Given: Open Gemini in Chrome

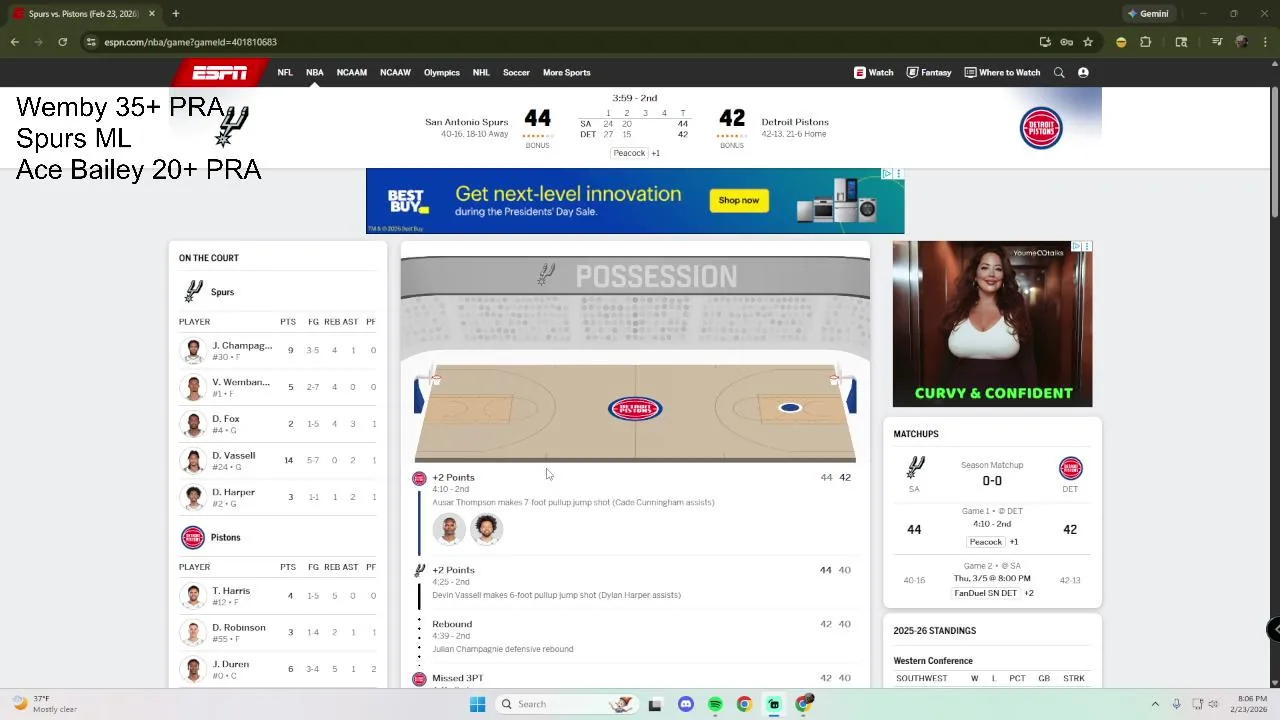Looking at the screenshot, I should (1148, 14).
